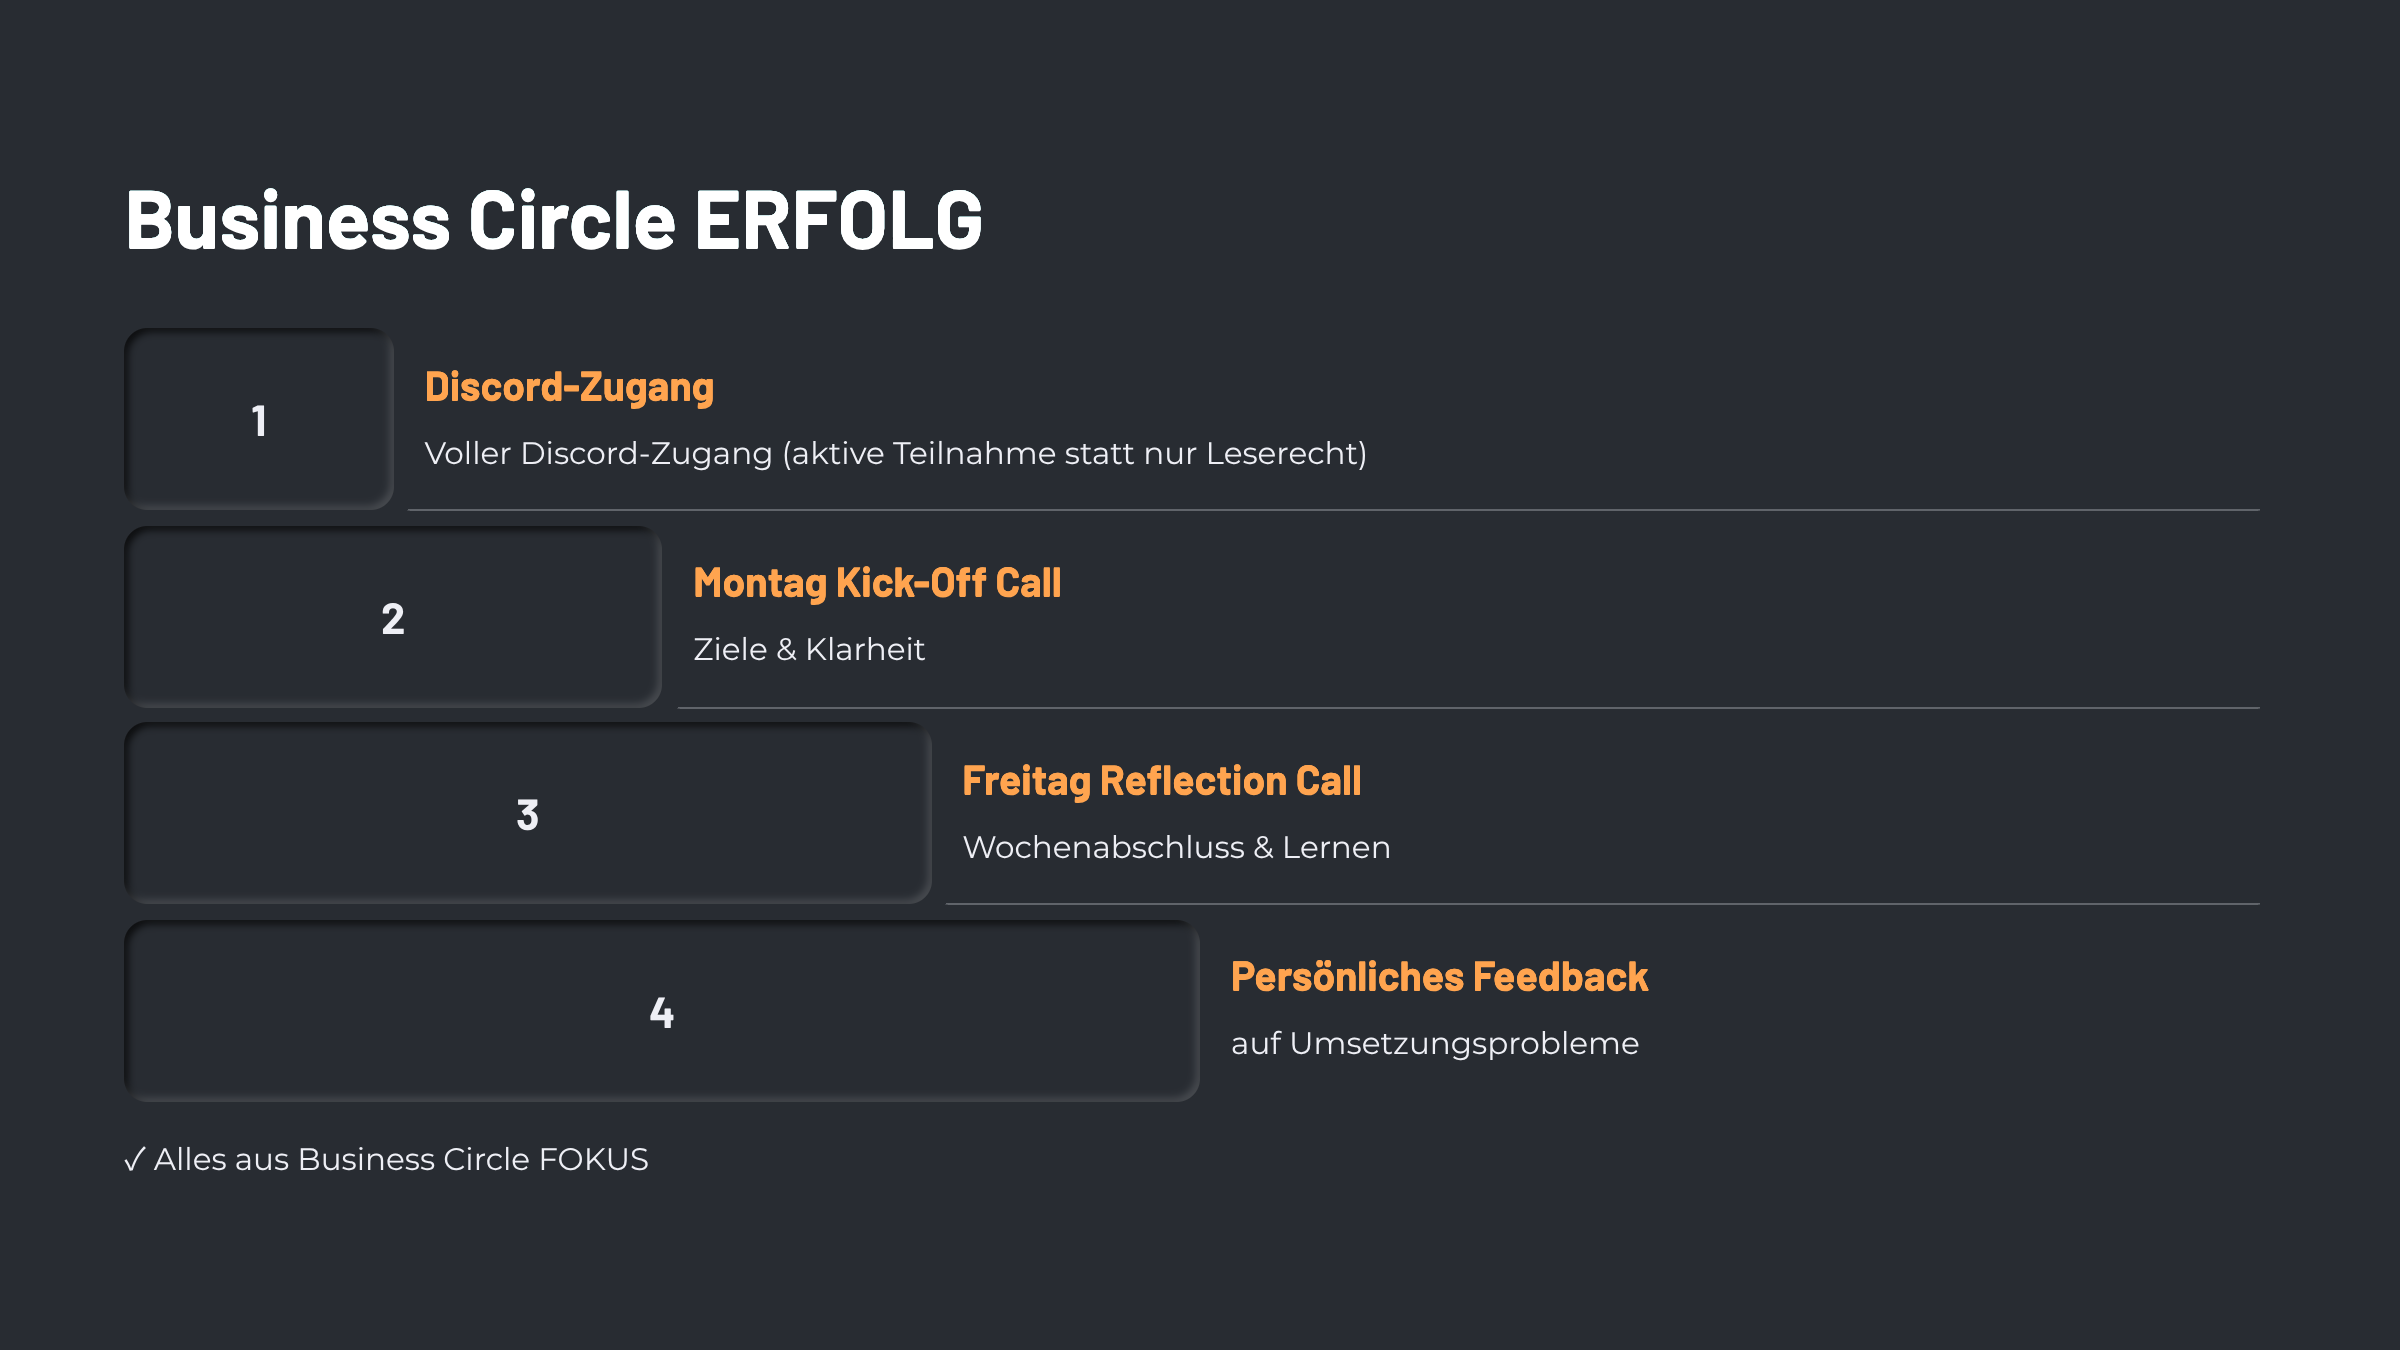Image resolution: width=2400 pixels, height=1350 pixels.
Task: Click the step 3 box
Action: click(x=527, y=814)
